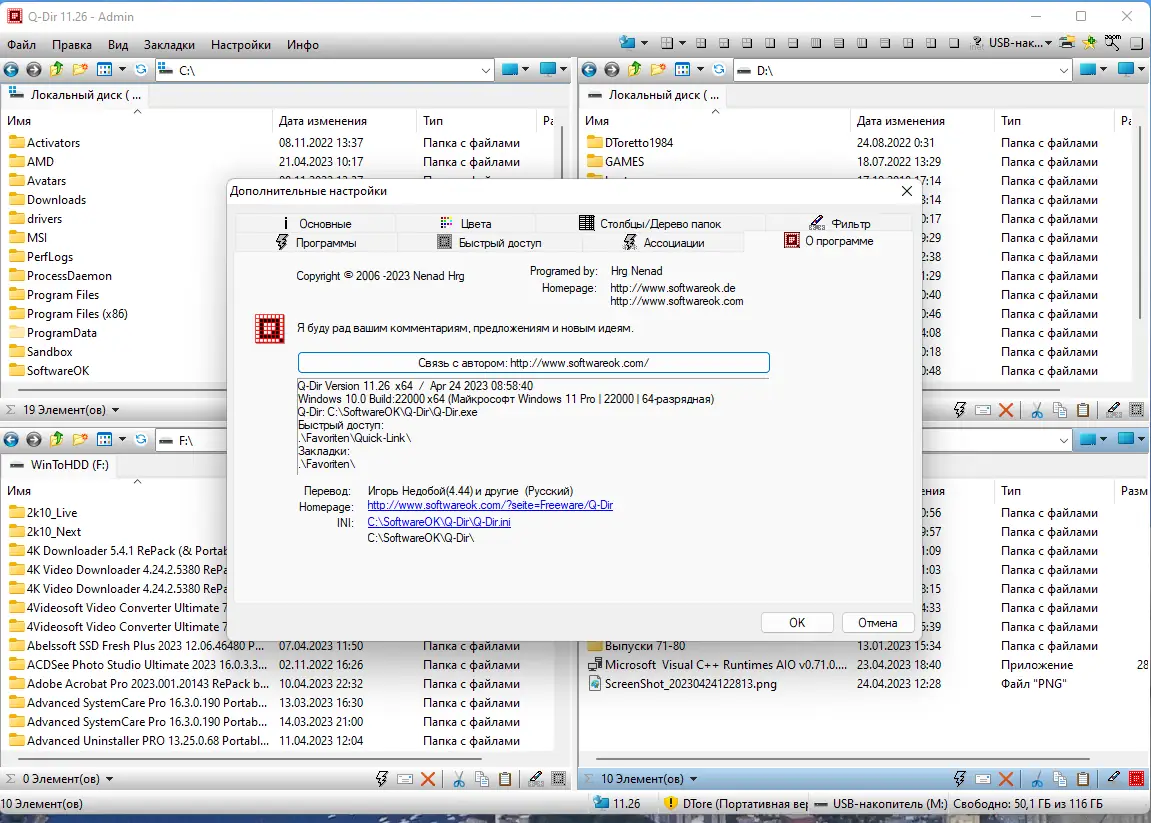This screenshot has width=1151, height=823.
Task: Copy selection in the F:\ pane status bar
Action: click(482, 779)
